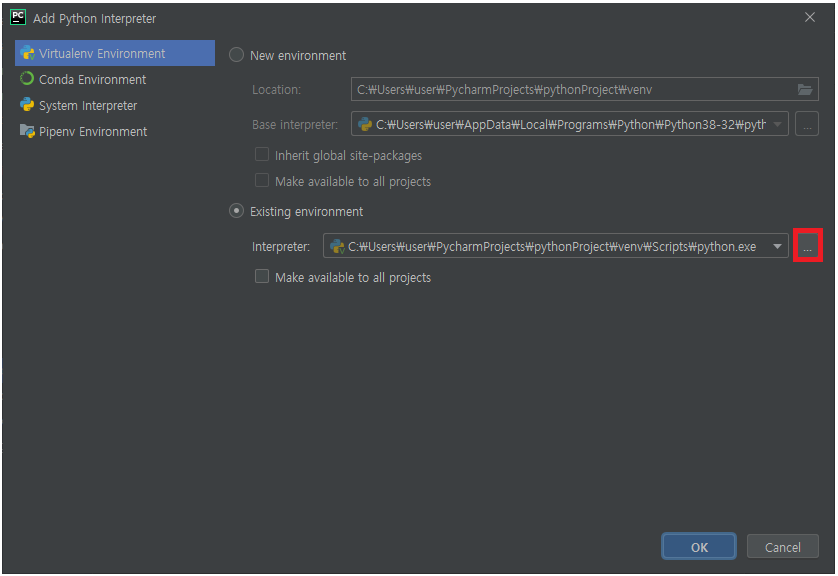Select Conda Environment in the sidebar
The image size is (838, 576).
point(115,80)
